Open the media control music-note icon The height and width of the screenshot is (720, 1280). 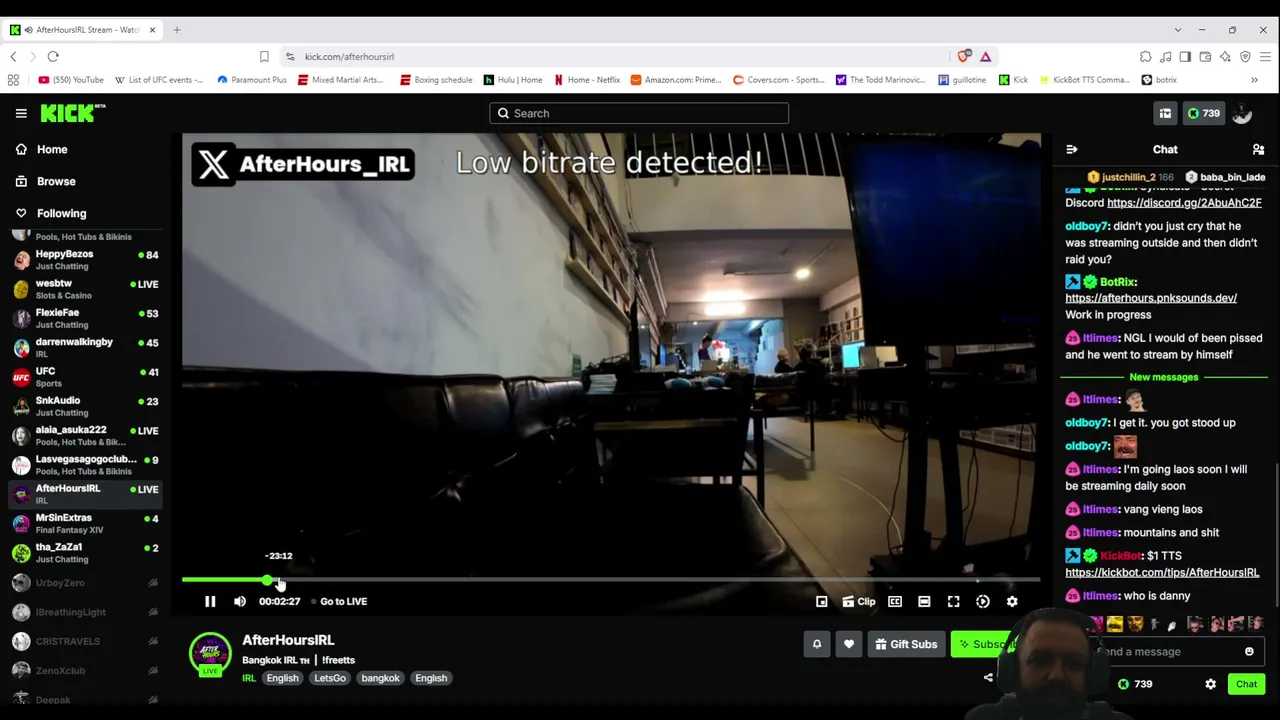coord(1165,57)
